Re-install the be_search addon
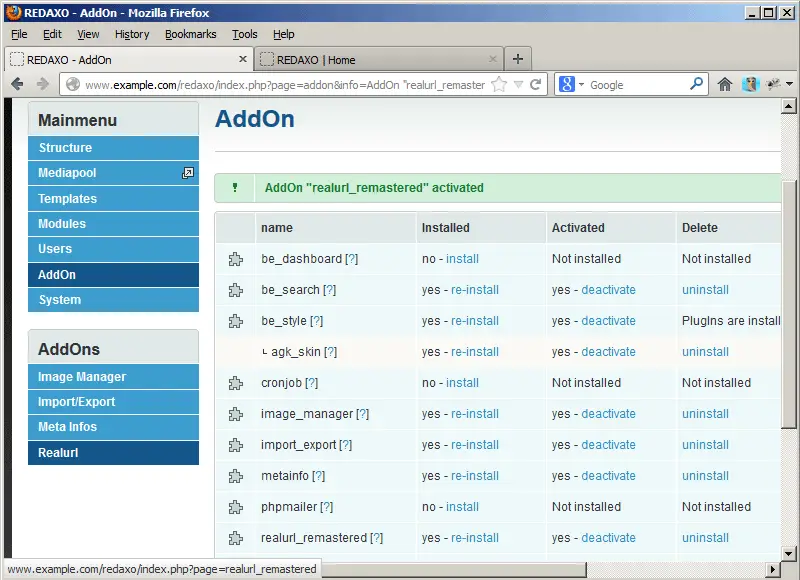 pos(475,290)
